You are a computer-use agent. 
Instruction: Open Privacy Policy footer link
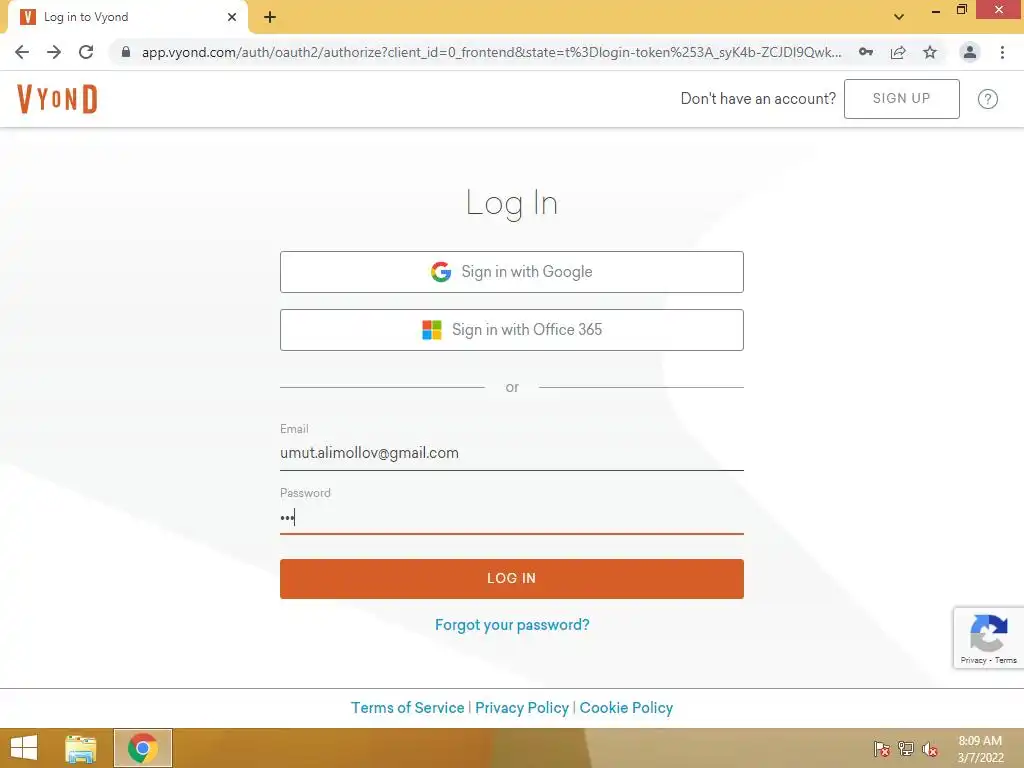coord(522,708)
